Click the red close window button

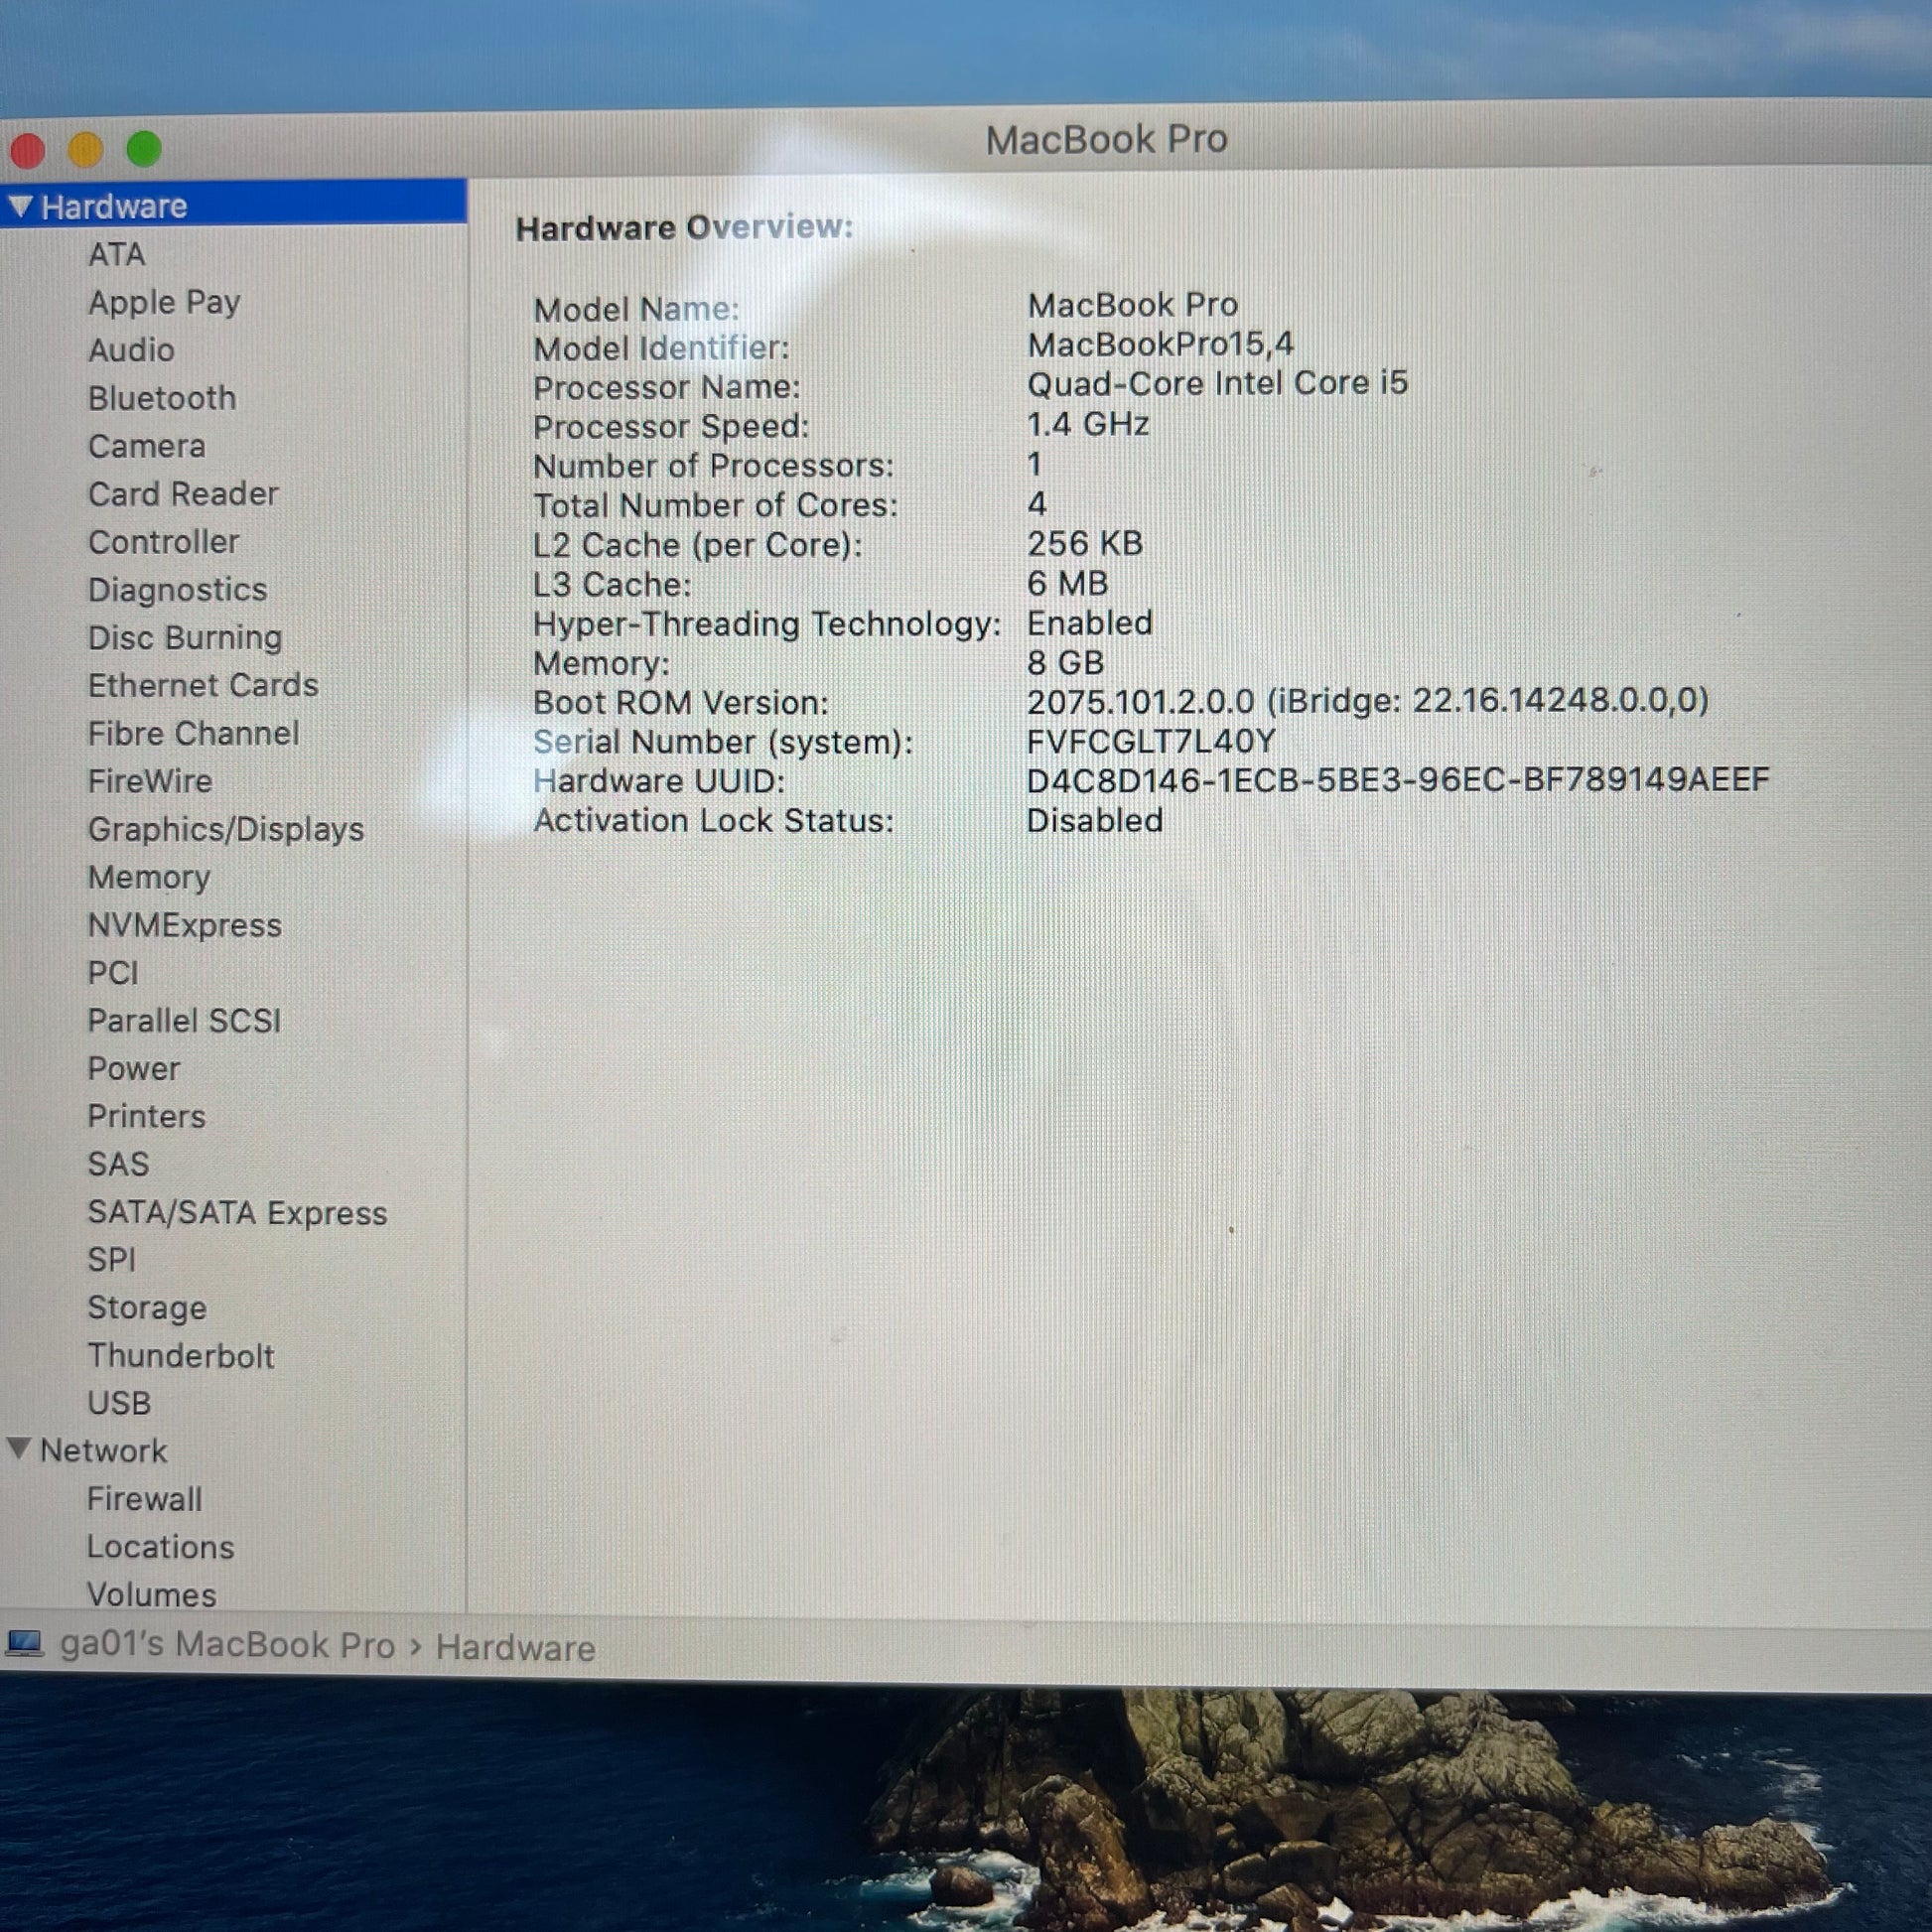coord(27,151)
